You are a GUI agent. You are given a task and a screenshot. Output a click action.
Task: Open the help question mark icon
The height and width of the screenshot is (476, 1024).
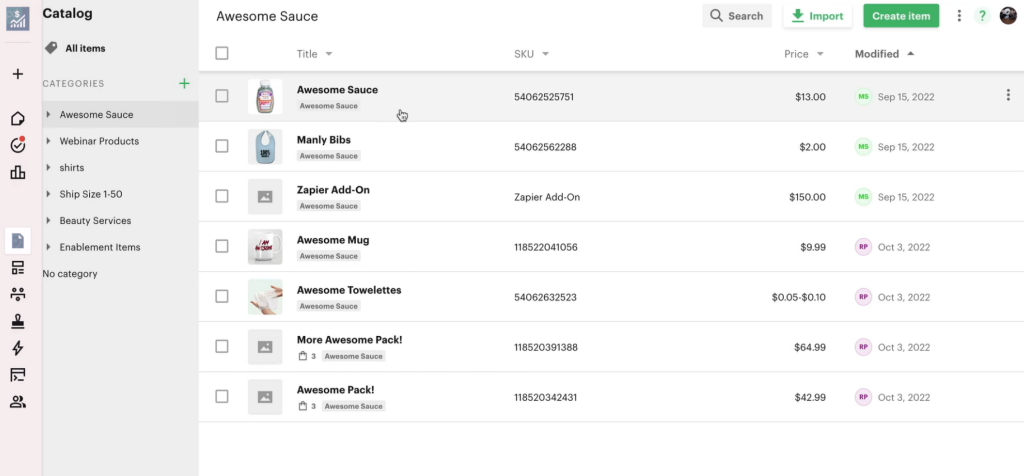click(982, 16)
